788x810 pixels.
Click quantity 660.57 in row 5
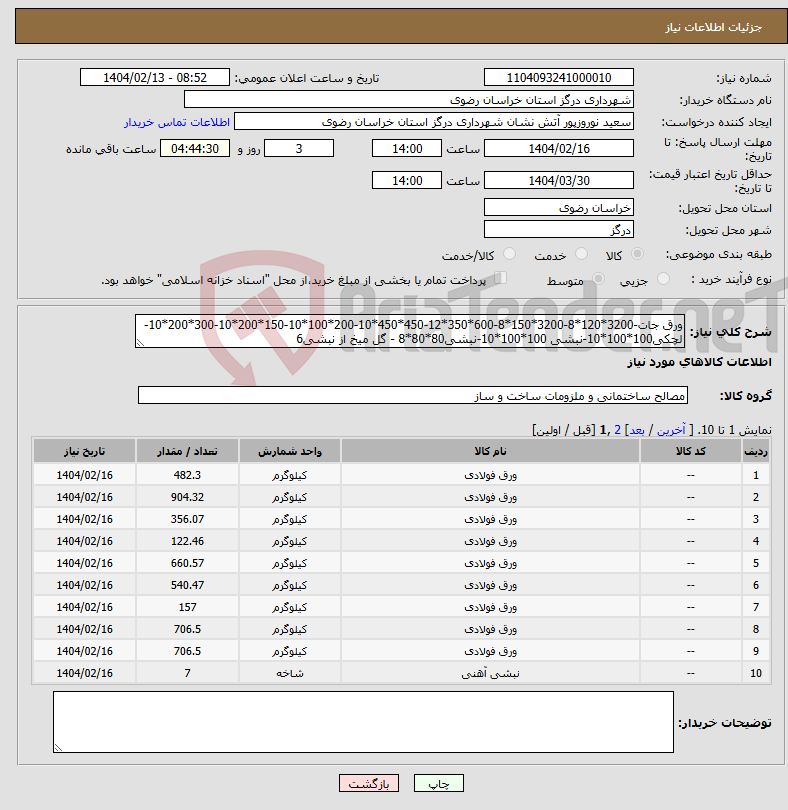tap(187, 563)
